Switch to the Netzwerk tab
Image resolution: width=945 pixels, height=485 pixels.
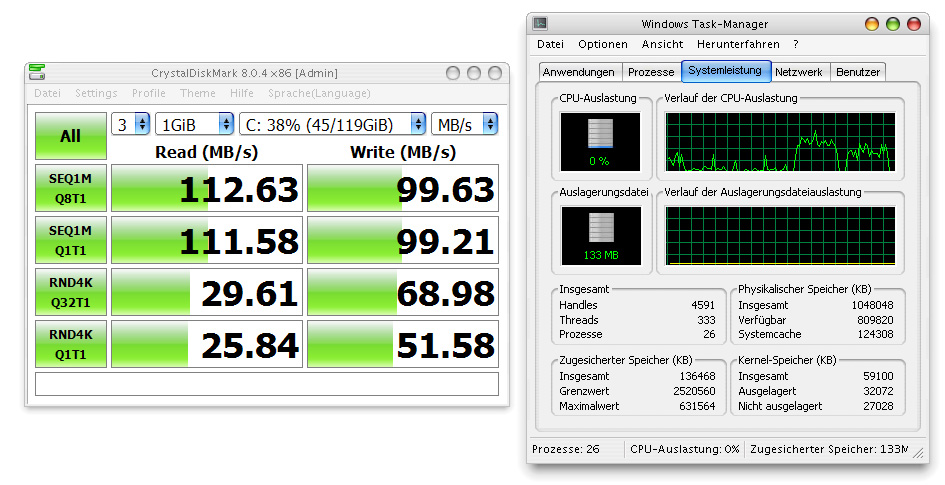799,72
